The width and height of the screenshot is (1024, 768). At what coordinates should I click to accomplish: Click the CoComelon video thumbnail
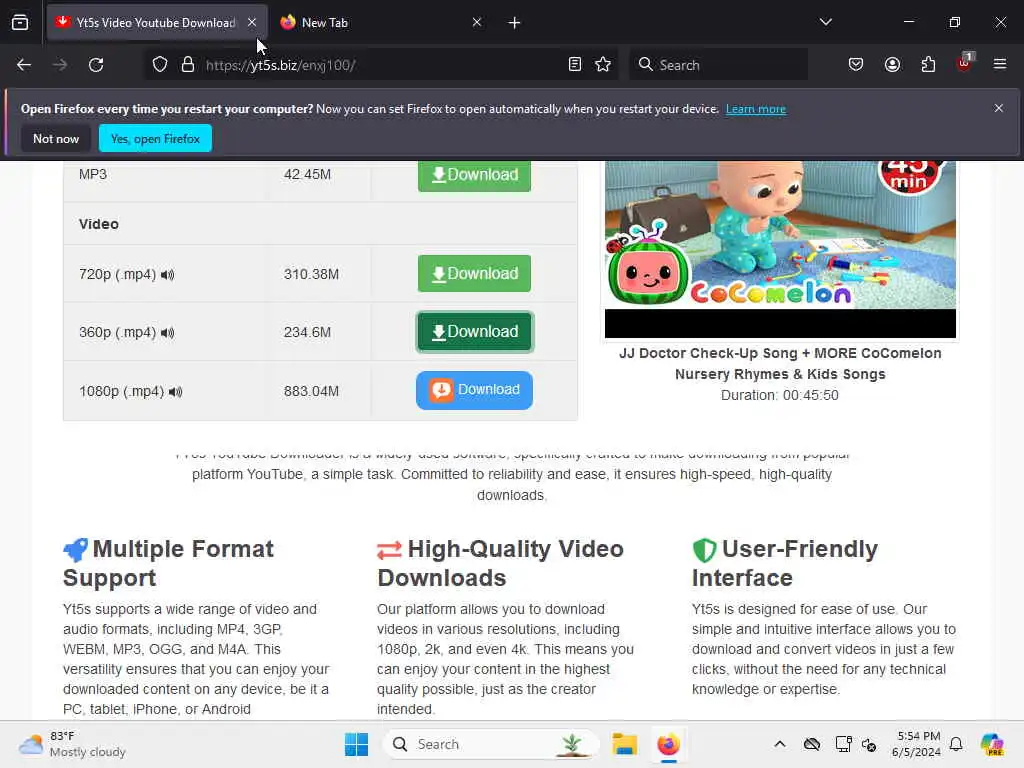(x=780, y=249)
